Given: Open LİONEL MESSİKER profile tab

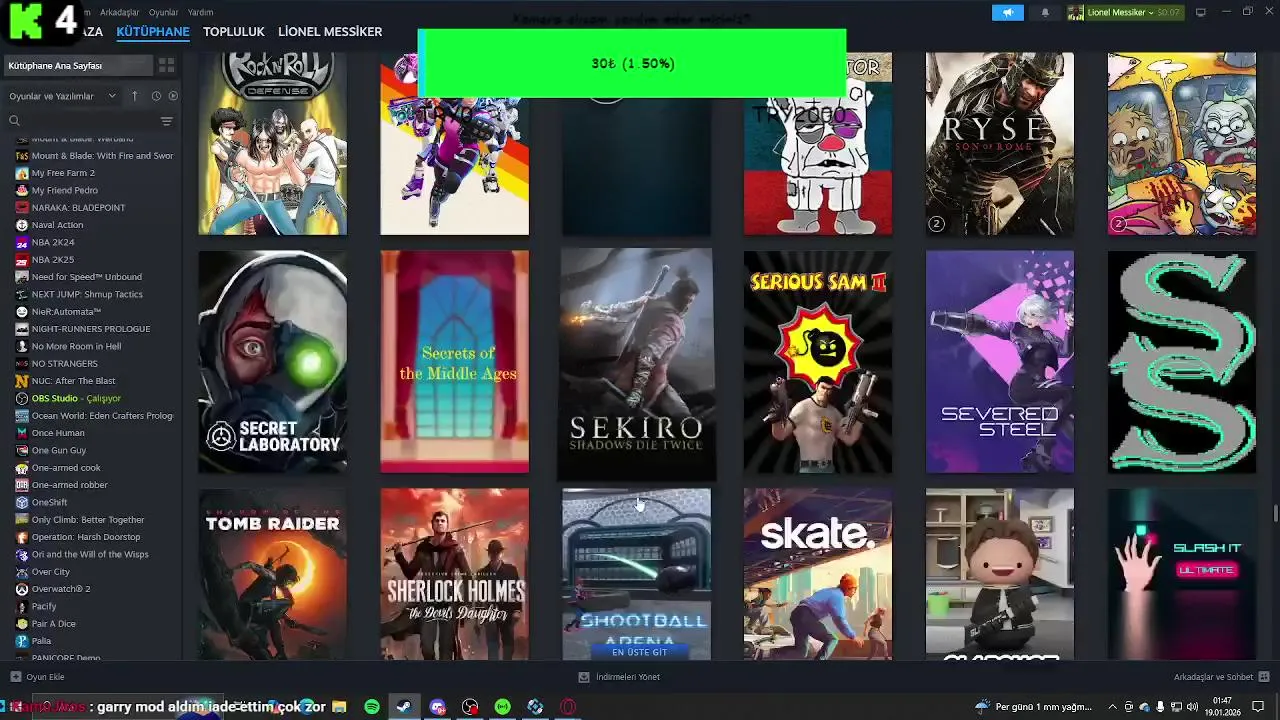Looking at the screenshot, I should click(x=330, y=32).
